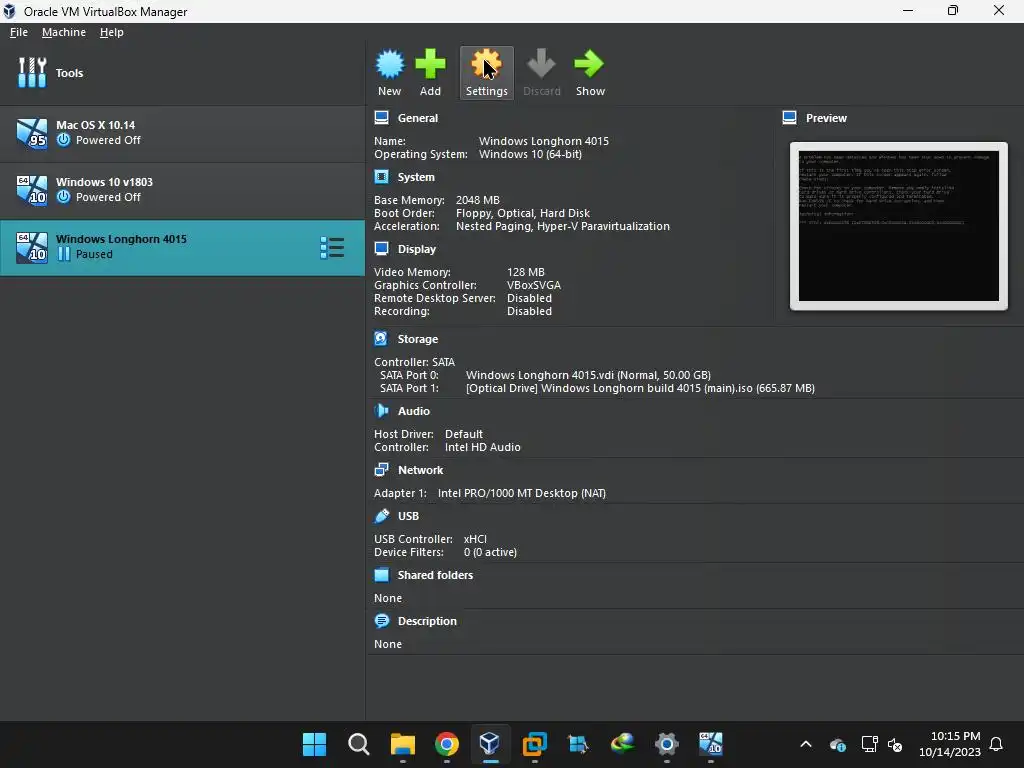Click the '128 MB' video memory value
Screen dimensions: 1024x768
click(526, 272)
